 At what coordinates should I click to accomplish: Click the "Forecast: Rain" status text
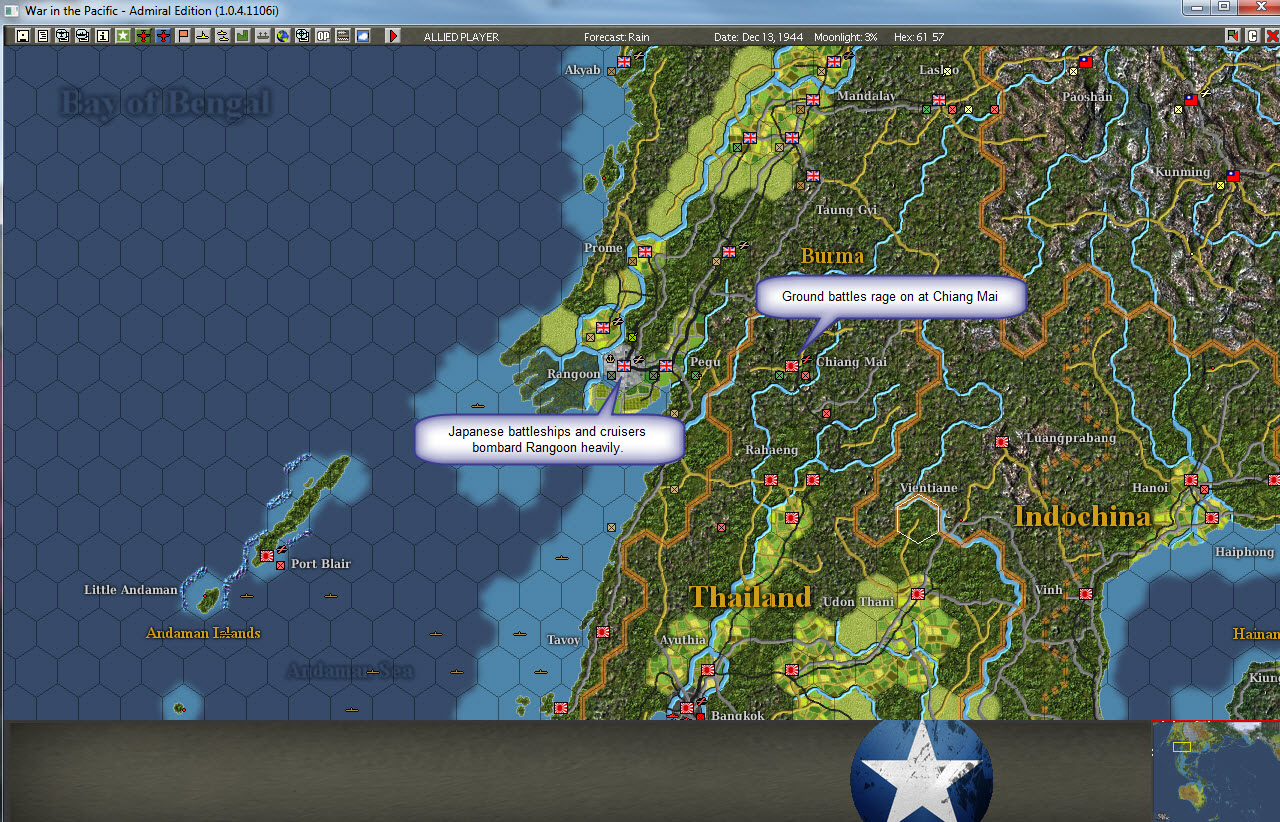(617, 37)
